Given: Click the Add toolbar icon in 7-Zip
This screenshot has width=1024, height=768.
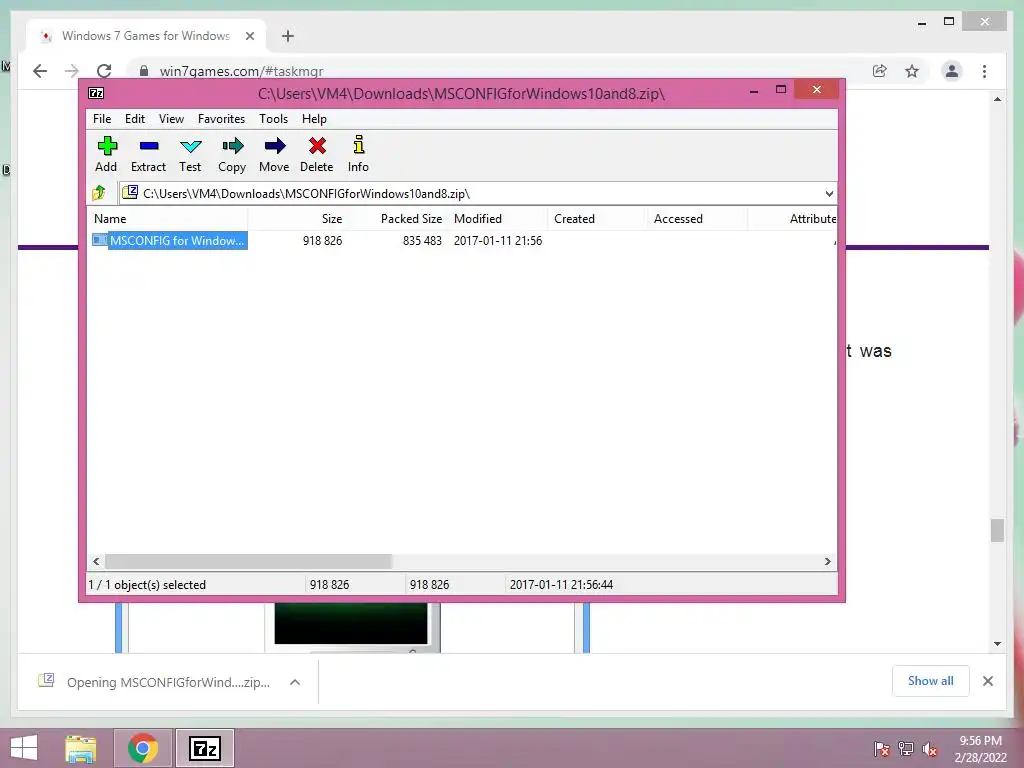Looking at the screenshot, I should 106,154.
